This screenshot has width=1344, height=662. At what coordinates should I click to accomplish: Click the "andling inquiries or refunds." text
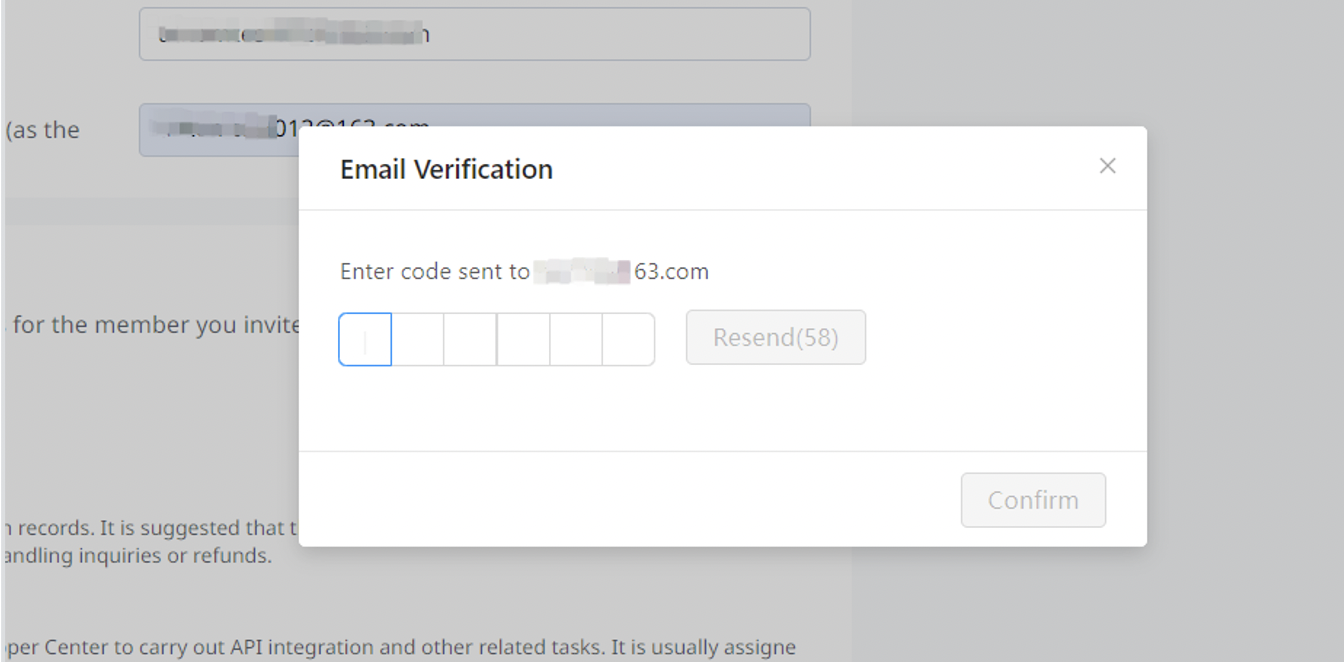coord(136,556)
